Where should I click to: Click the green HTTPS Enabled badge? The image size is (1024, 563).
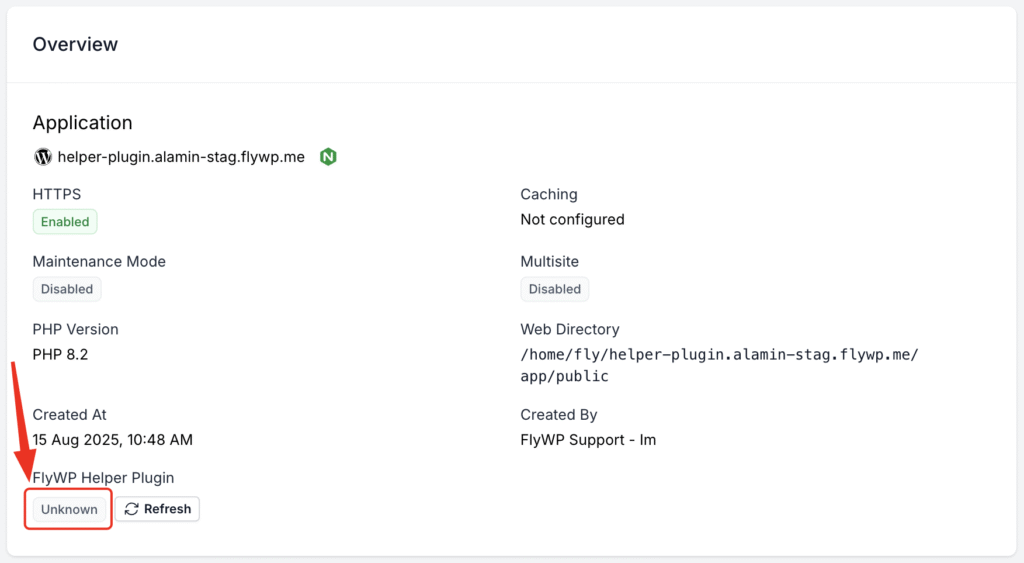tap(65, 221)
